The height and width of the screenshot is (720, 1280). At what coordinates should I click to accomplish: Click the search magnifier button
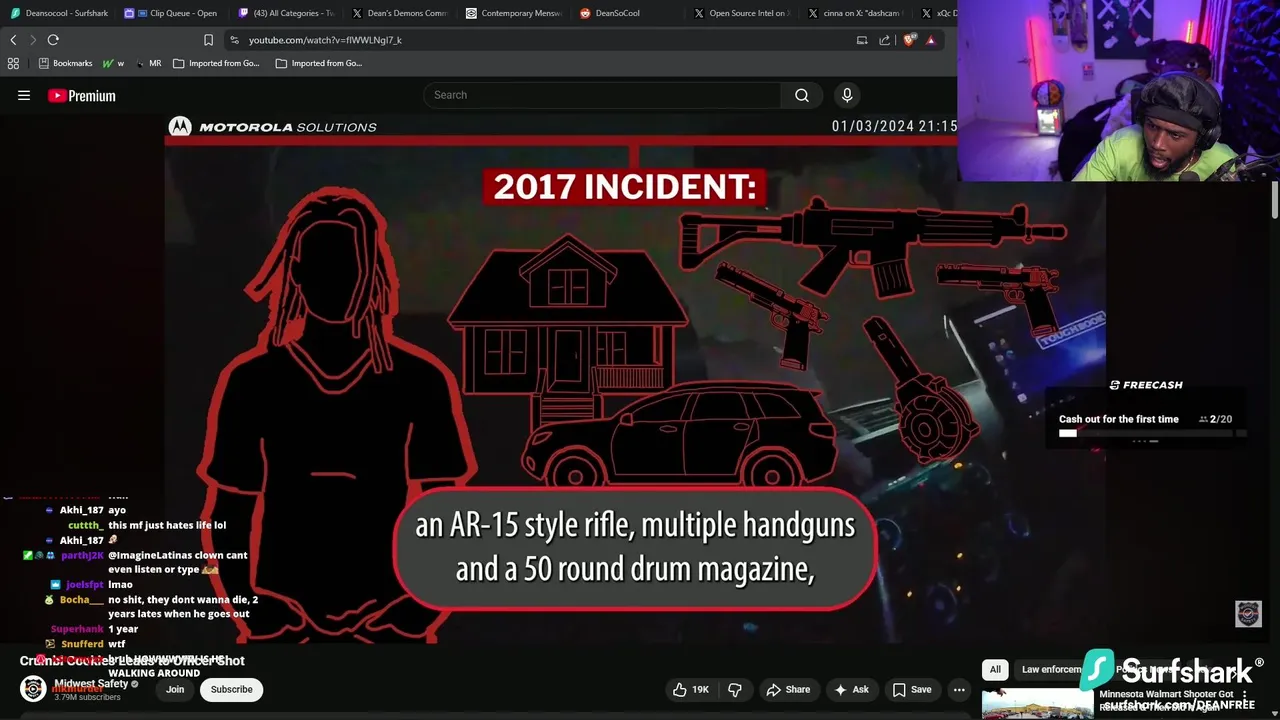coord(802,95)
